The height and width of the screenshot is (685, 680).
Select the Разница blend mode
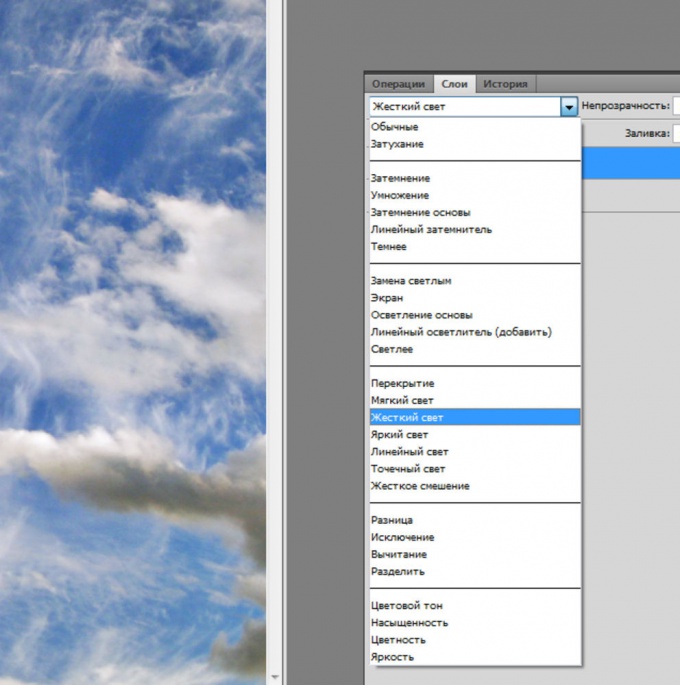[475, 520]
